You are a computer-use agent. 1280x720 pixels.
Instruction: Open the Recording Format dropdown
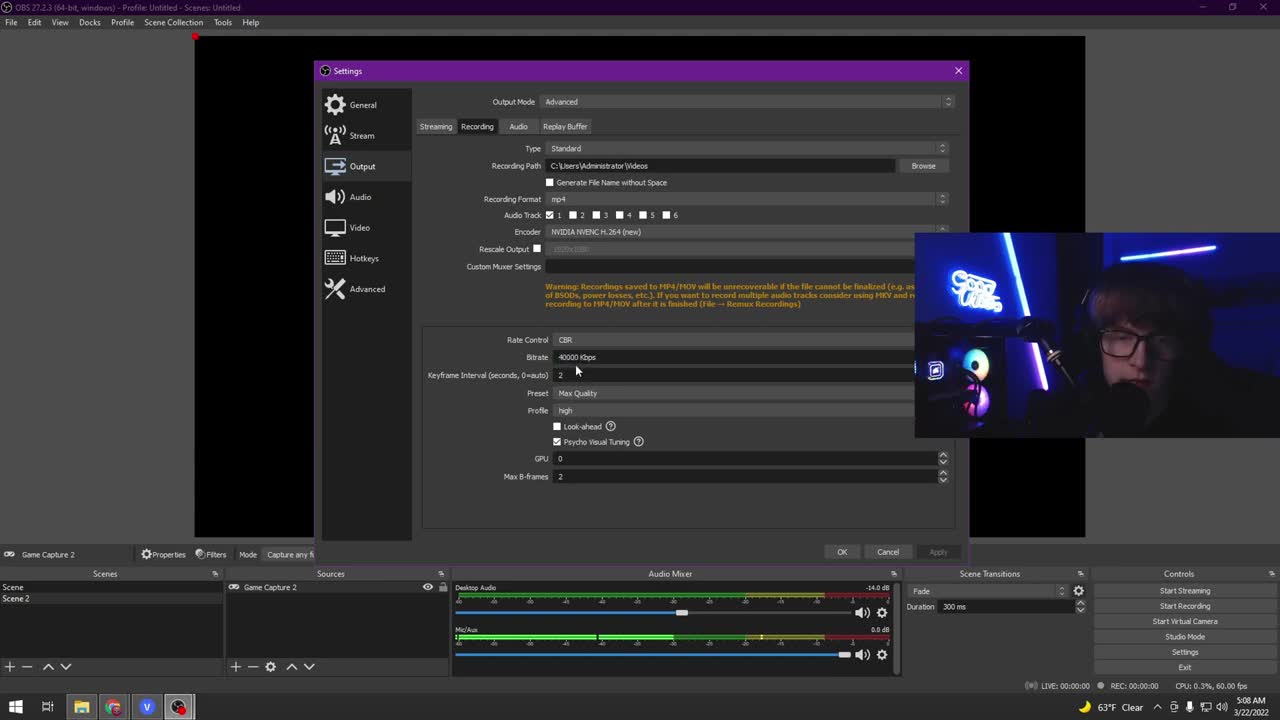click(x=746, y=199)
